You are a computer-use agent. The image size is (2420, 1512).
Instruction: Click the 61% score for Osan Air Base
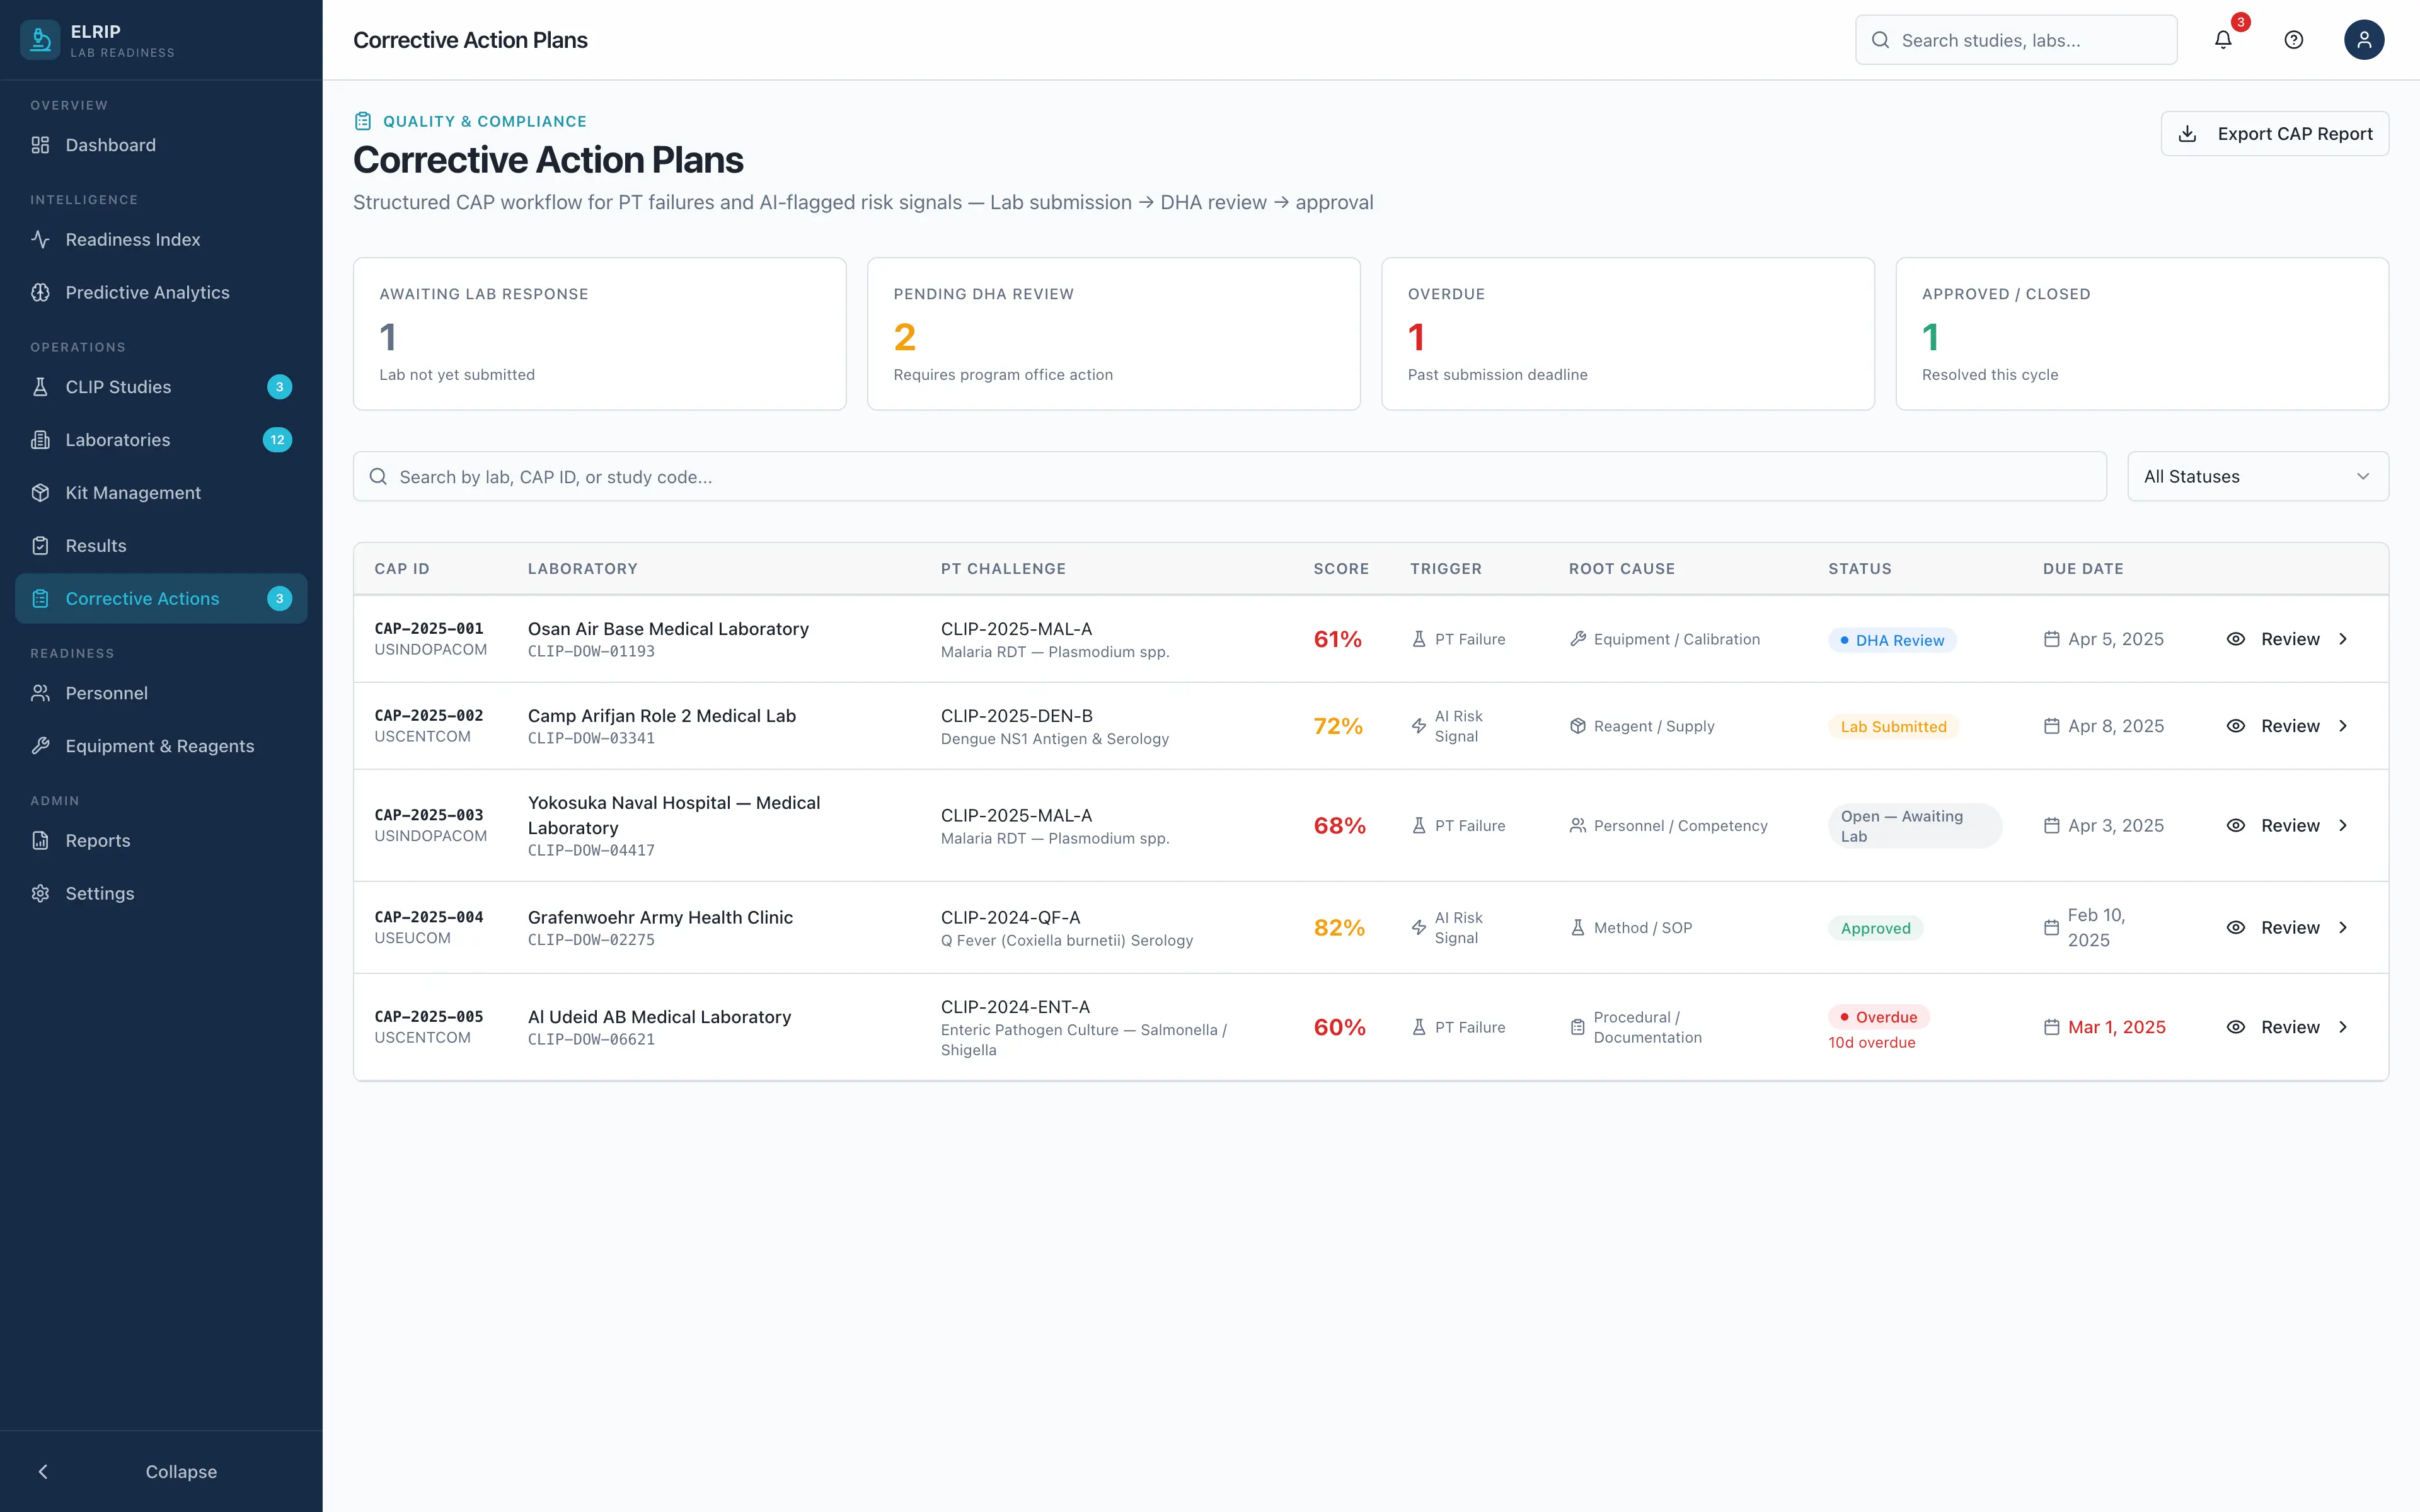(x=1339, y=639)
